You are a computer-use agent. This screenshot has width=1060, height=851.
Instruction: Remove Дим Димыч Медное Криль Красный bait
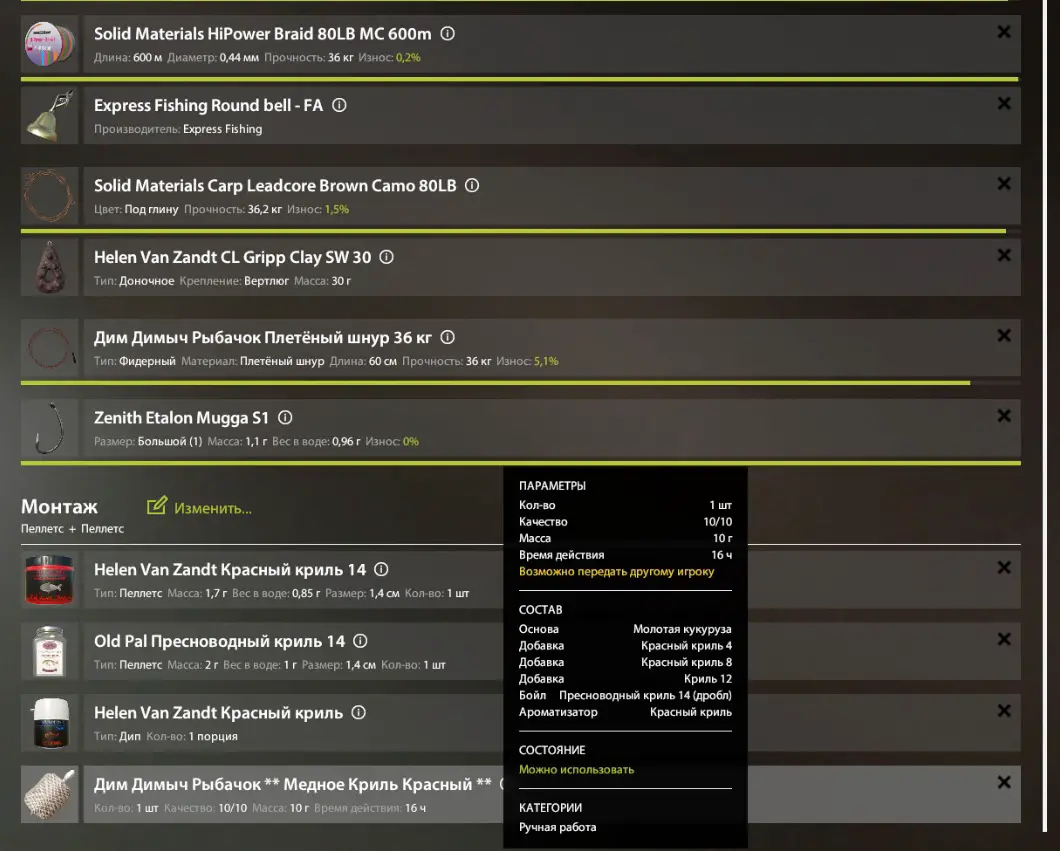1004,783
